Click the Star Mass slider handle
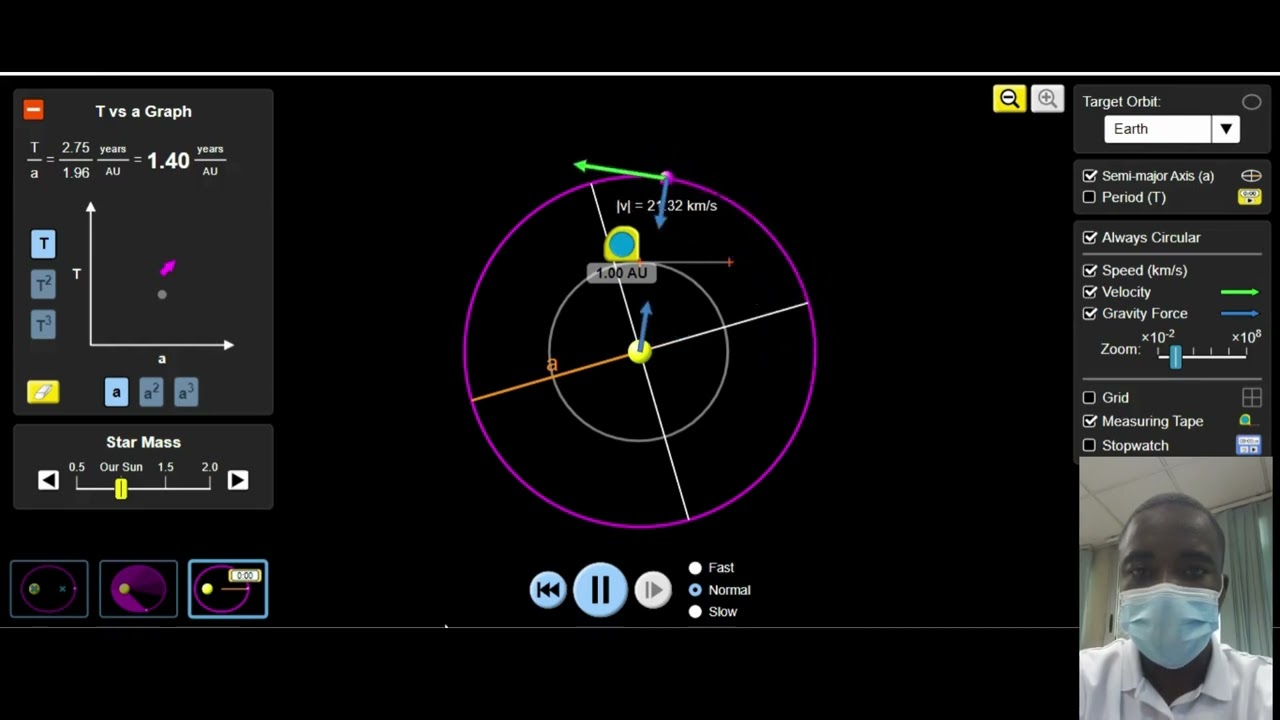Screen dimensions: 1280x720 point(121,488)
